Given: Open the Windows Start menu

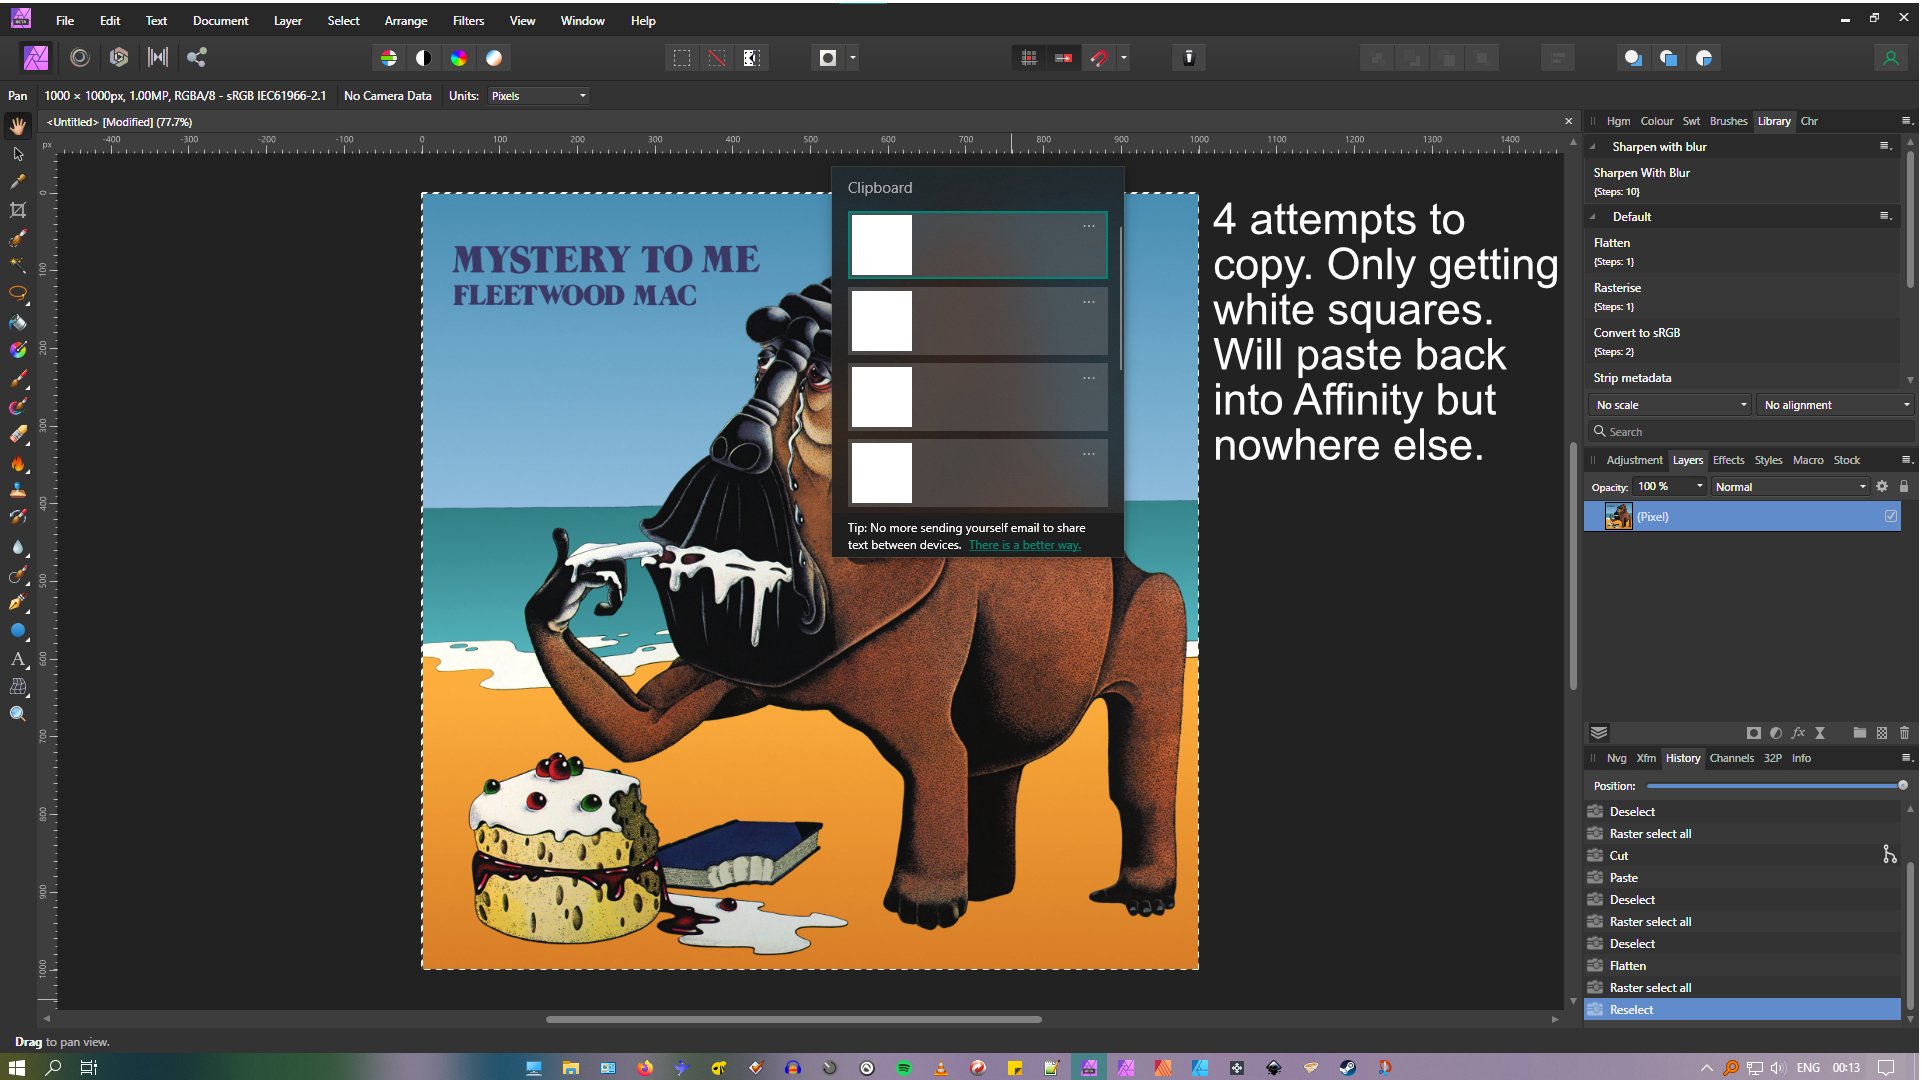Looking at the screenshot, I should pos(16,1068).
